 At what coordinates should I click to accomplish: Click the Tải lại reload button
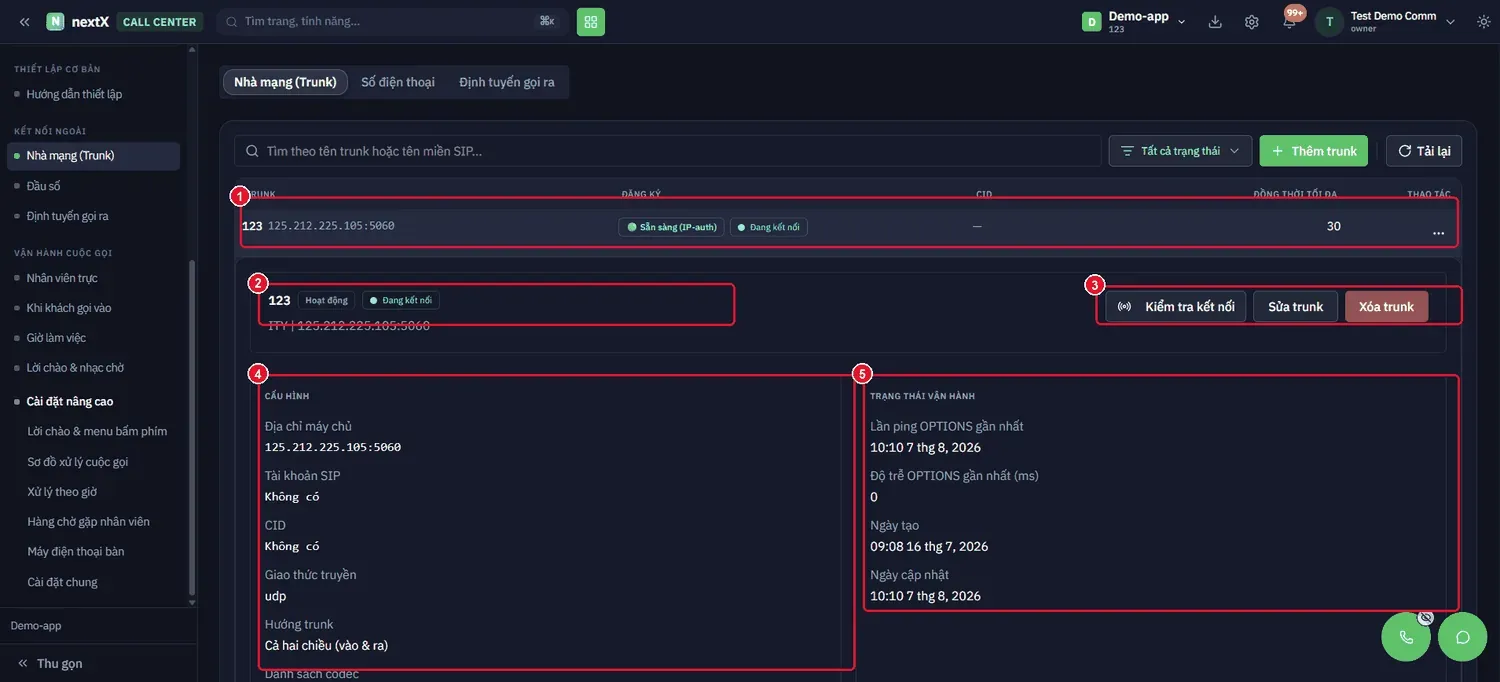click(1424, 151)
